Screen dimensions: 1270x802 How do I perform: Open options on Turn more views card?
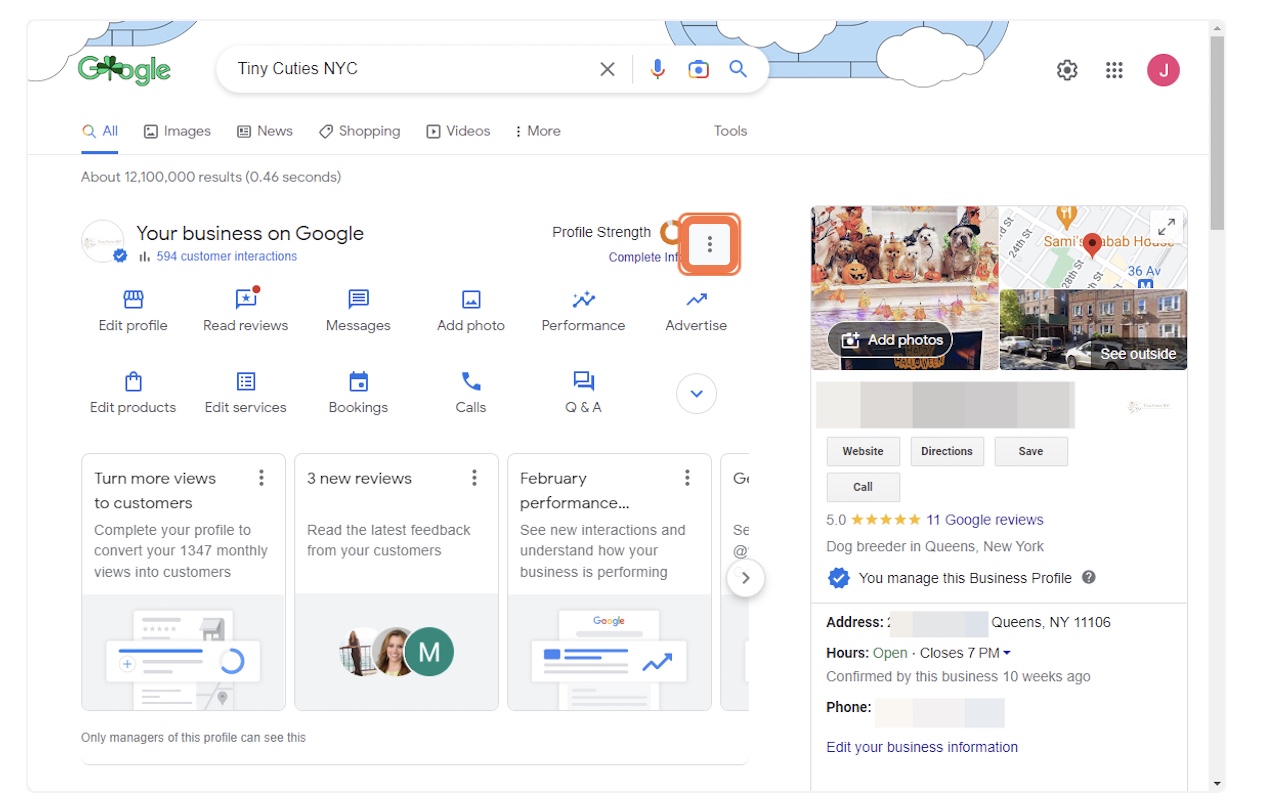[262, 478]
